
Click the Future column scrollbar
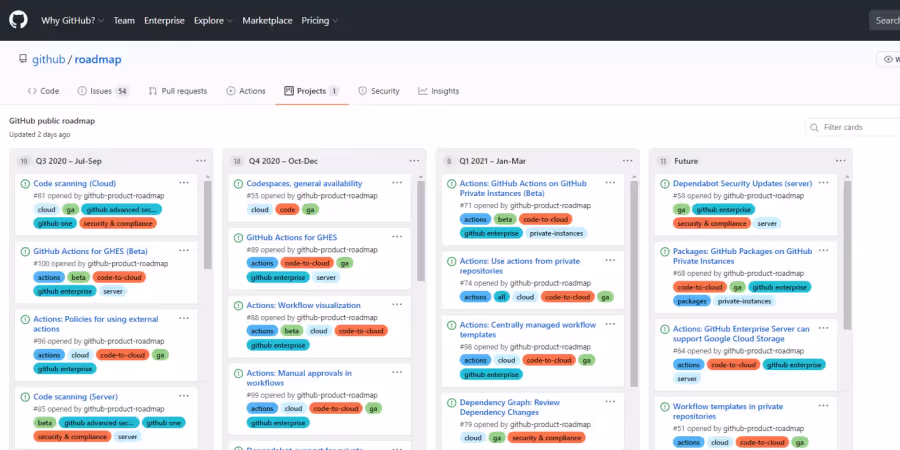tap(847, 255)
